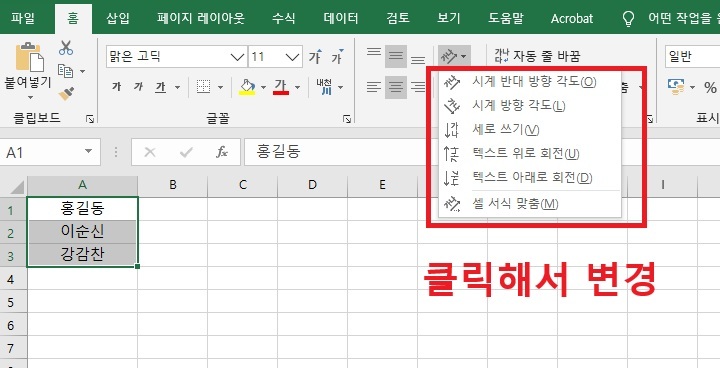720x368 pixels.
Task: Click the Orientation (text direction) button
Action: [454, 57]
